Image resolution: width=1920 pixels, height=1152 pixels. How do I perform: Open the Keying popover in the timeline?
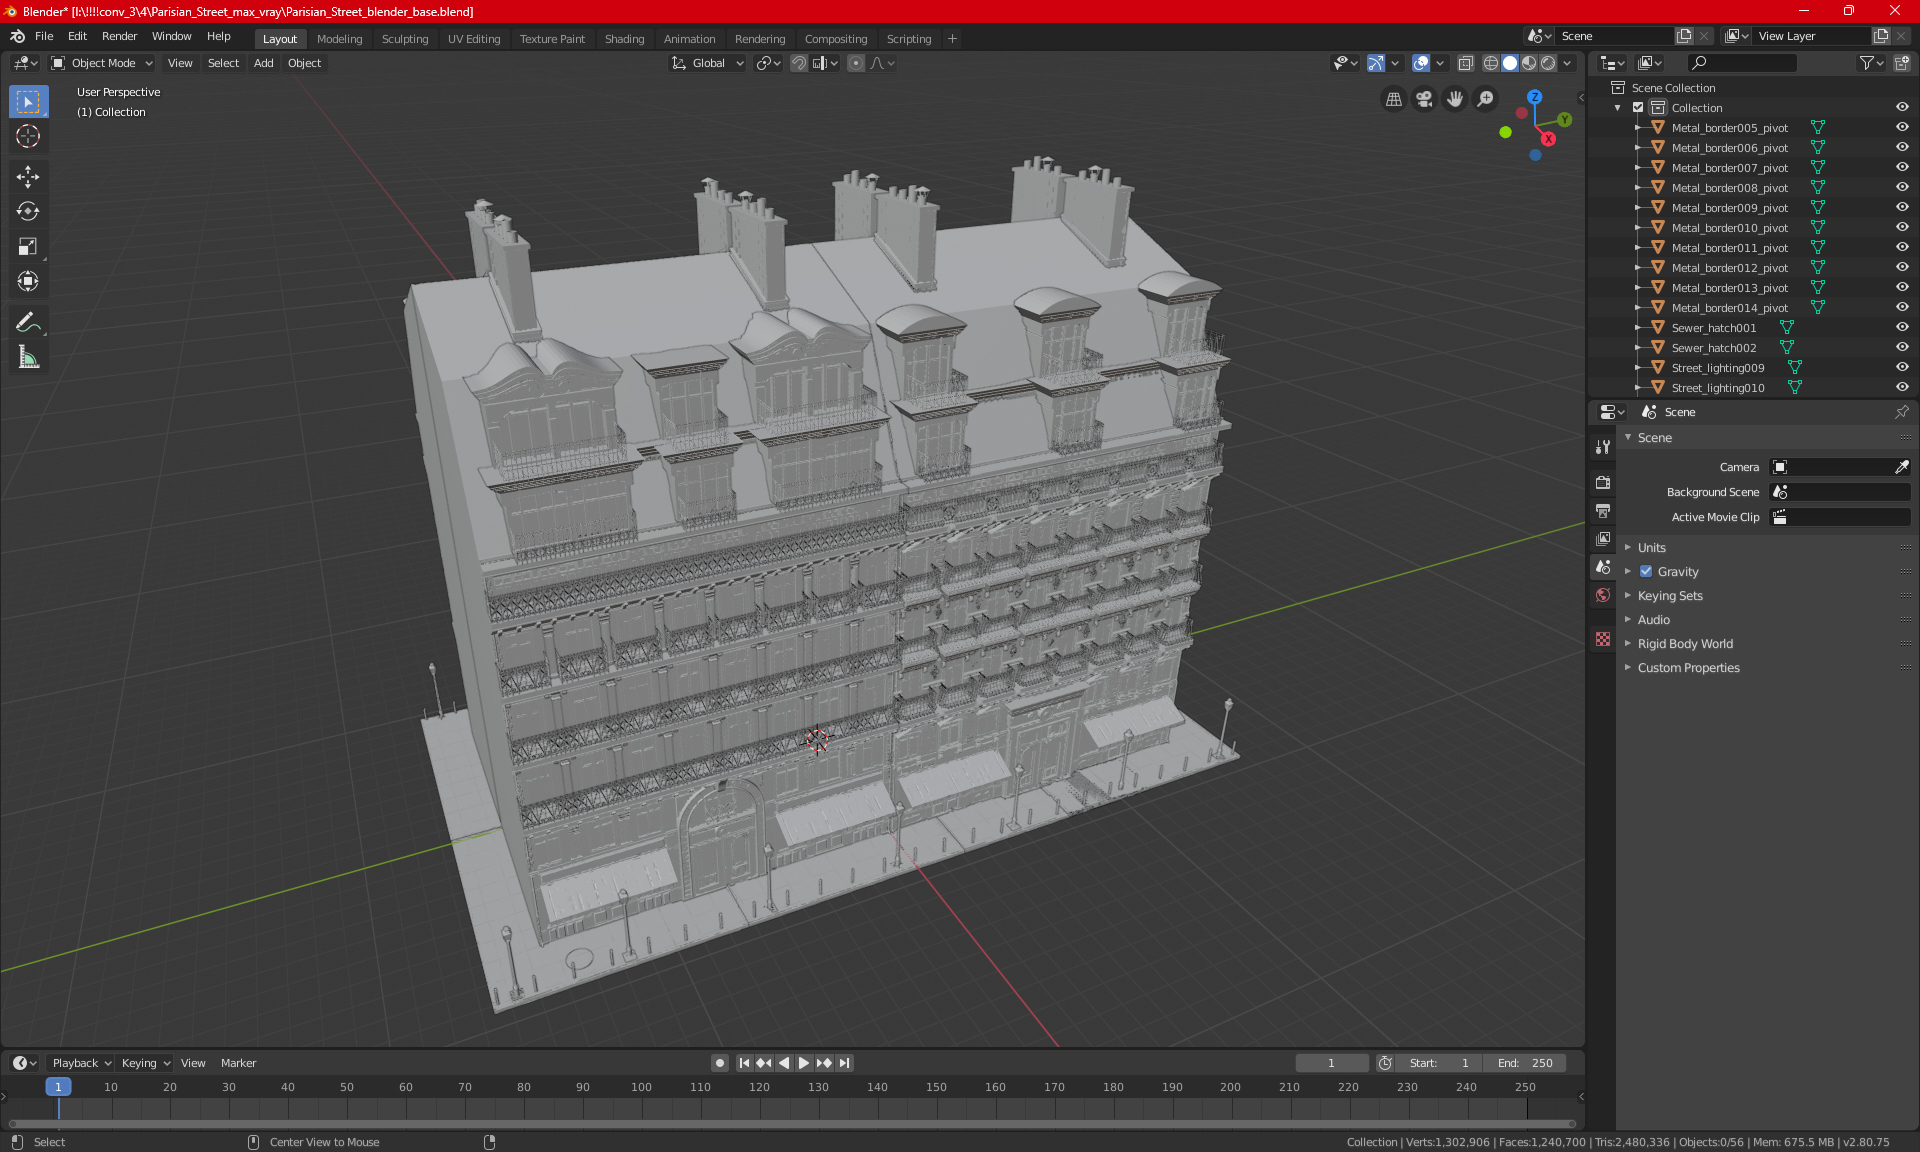pyautogui.click(x=145, y=1063)
